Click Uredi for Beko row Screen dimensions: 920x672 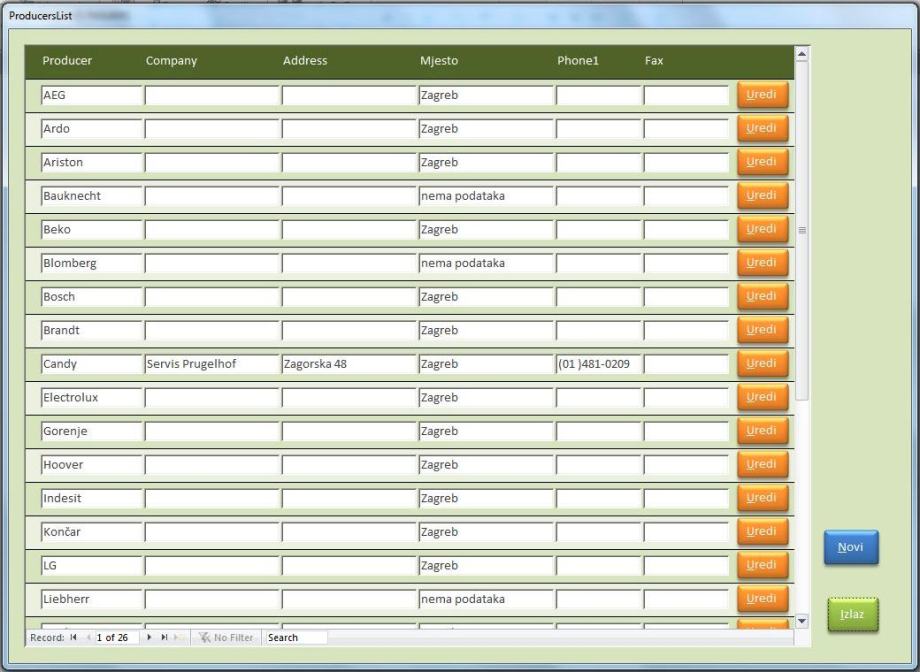(x=762, y=229)
